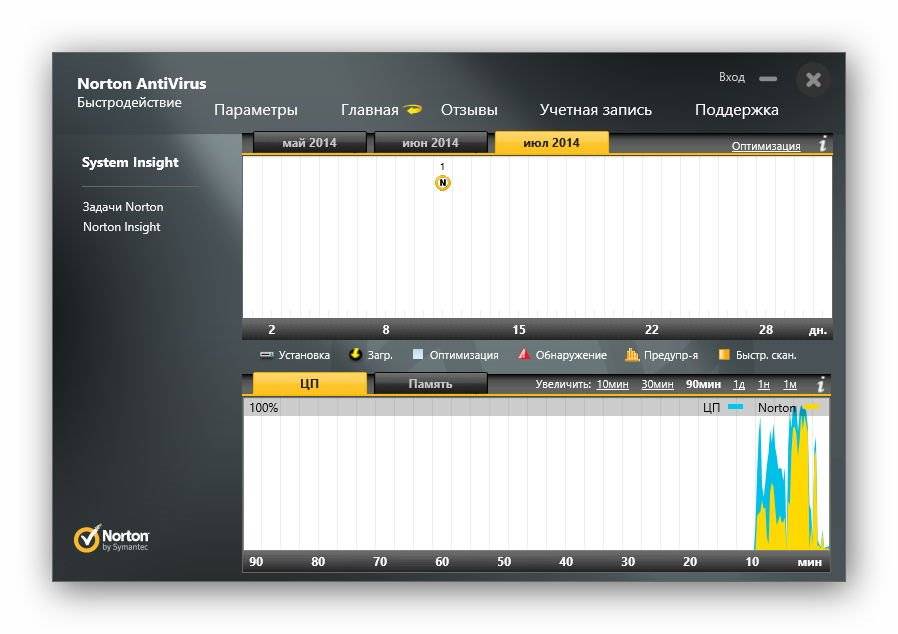Select the июл 2014 tab
Viewport: 898px width, 634px height.
(552, 143)
